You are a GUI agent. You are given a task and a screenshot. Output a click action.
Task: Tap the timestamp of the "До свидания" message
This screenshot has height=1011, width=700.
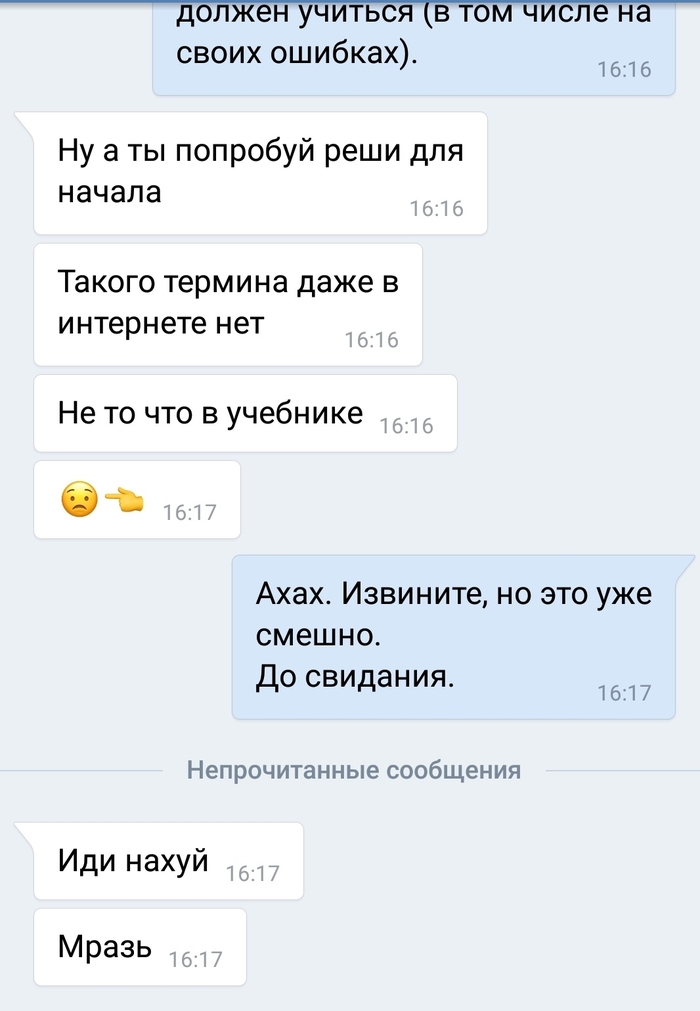pos(624,693)
